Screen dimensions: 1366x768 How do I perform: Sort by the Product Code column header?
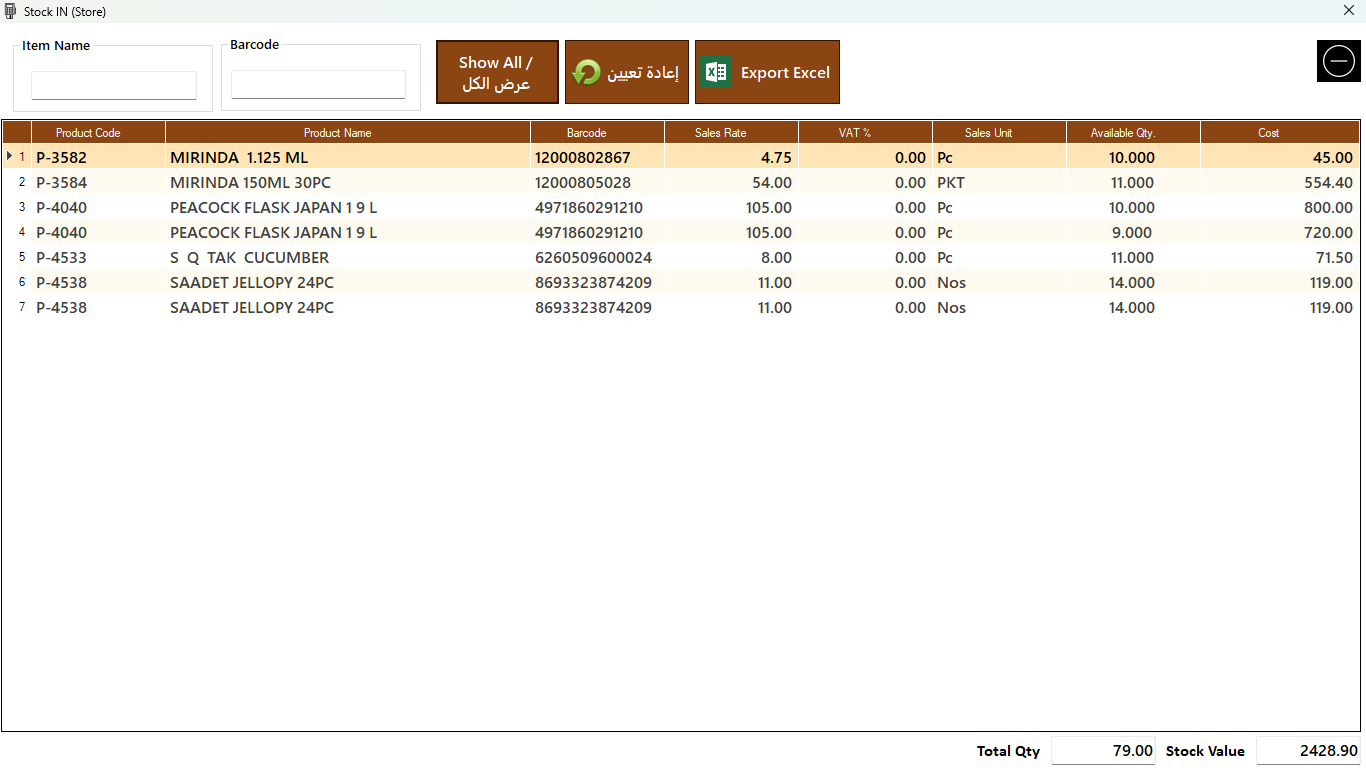98,132
